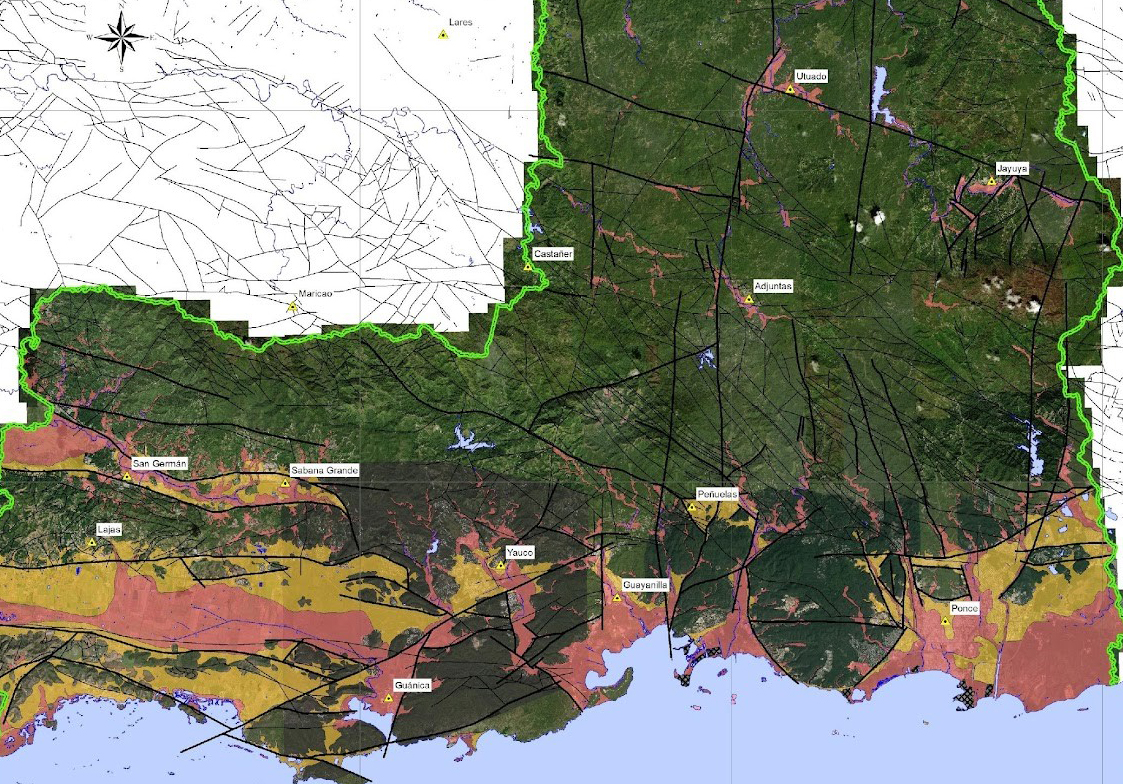Click the Sabana Grande triangle marker

click(285, 483)
